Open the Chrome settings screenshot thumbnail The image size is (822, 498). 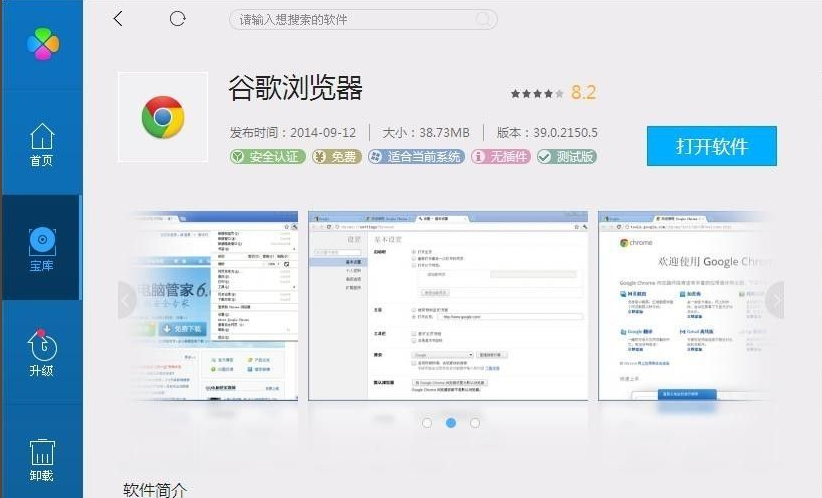[x=448, y=306]
